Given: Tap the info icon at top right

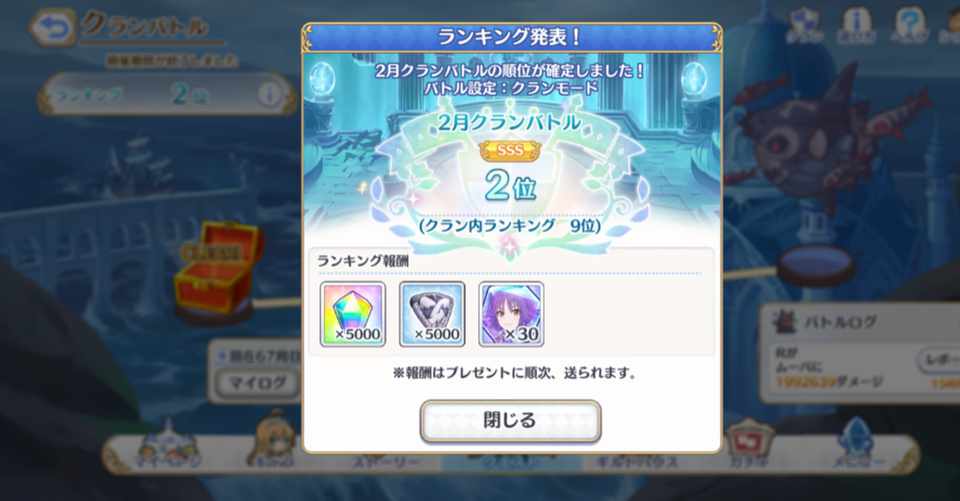Looking at the screenshot, I should pos(856,26).
